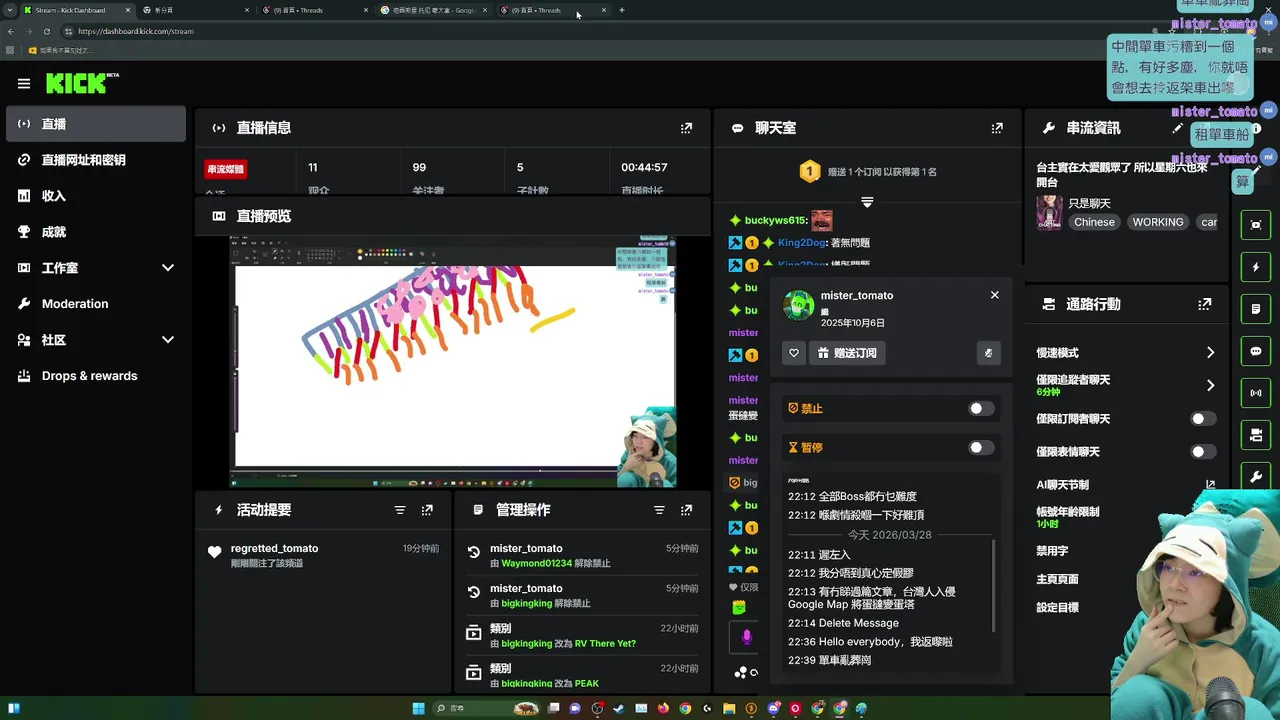Reload the browser page

pyautogui.click(x=46, y=31)
